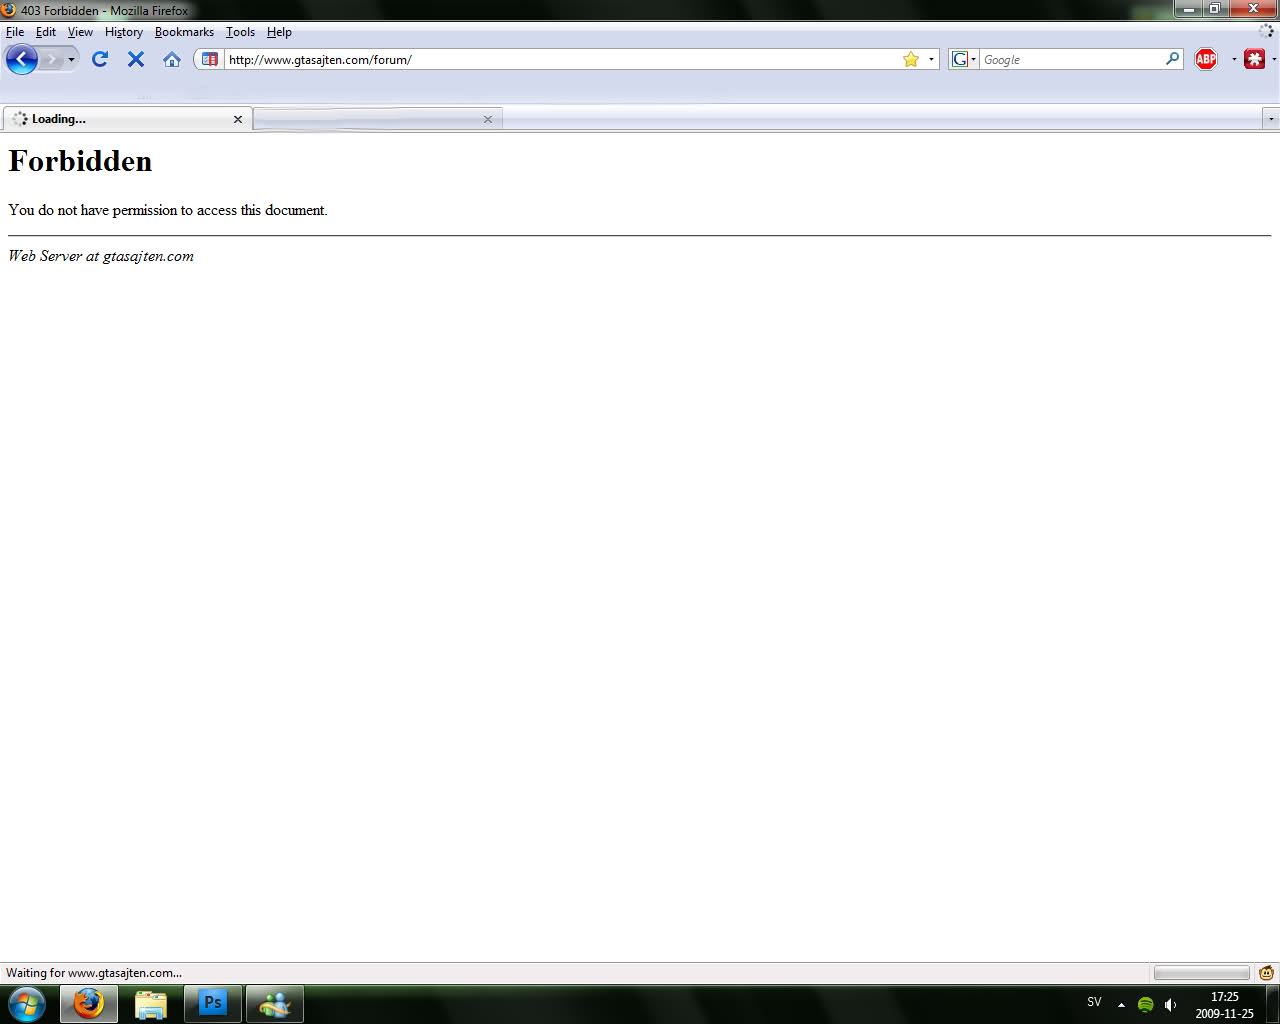This screenshot has height=1024, width=1280.
Task: Click the Firefox logo in the title bar
Action: [x=9, y=10]
